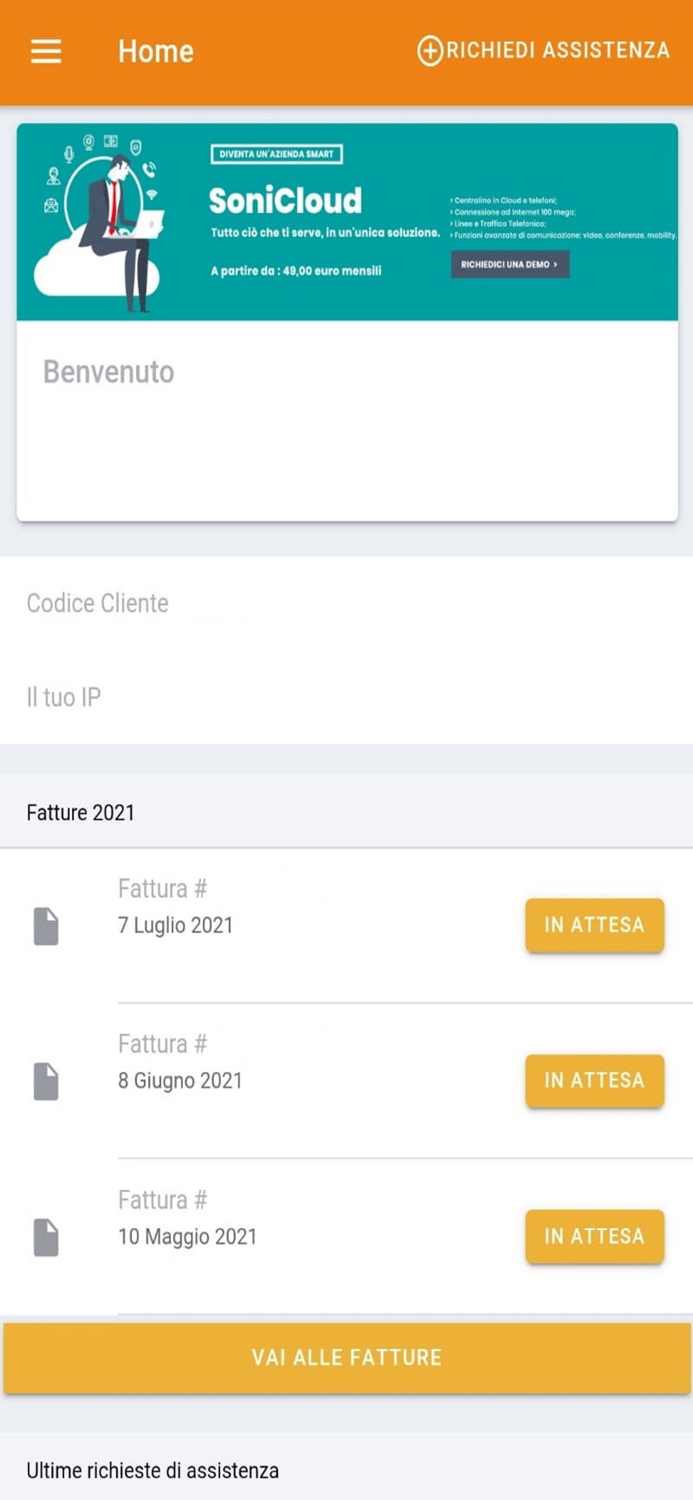Image resolution: width=693 pixels, height=1500 pixels.
Task: Tap the Il tuo IP row
Action: click(x=64, y=697)
